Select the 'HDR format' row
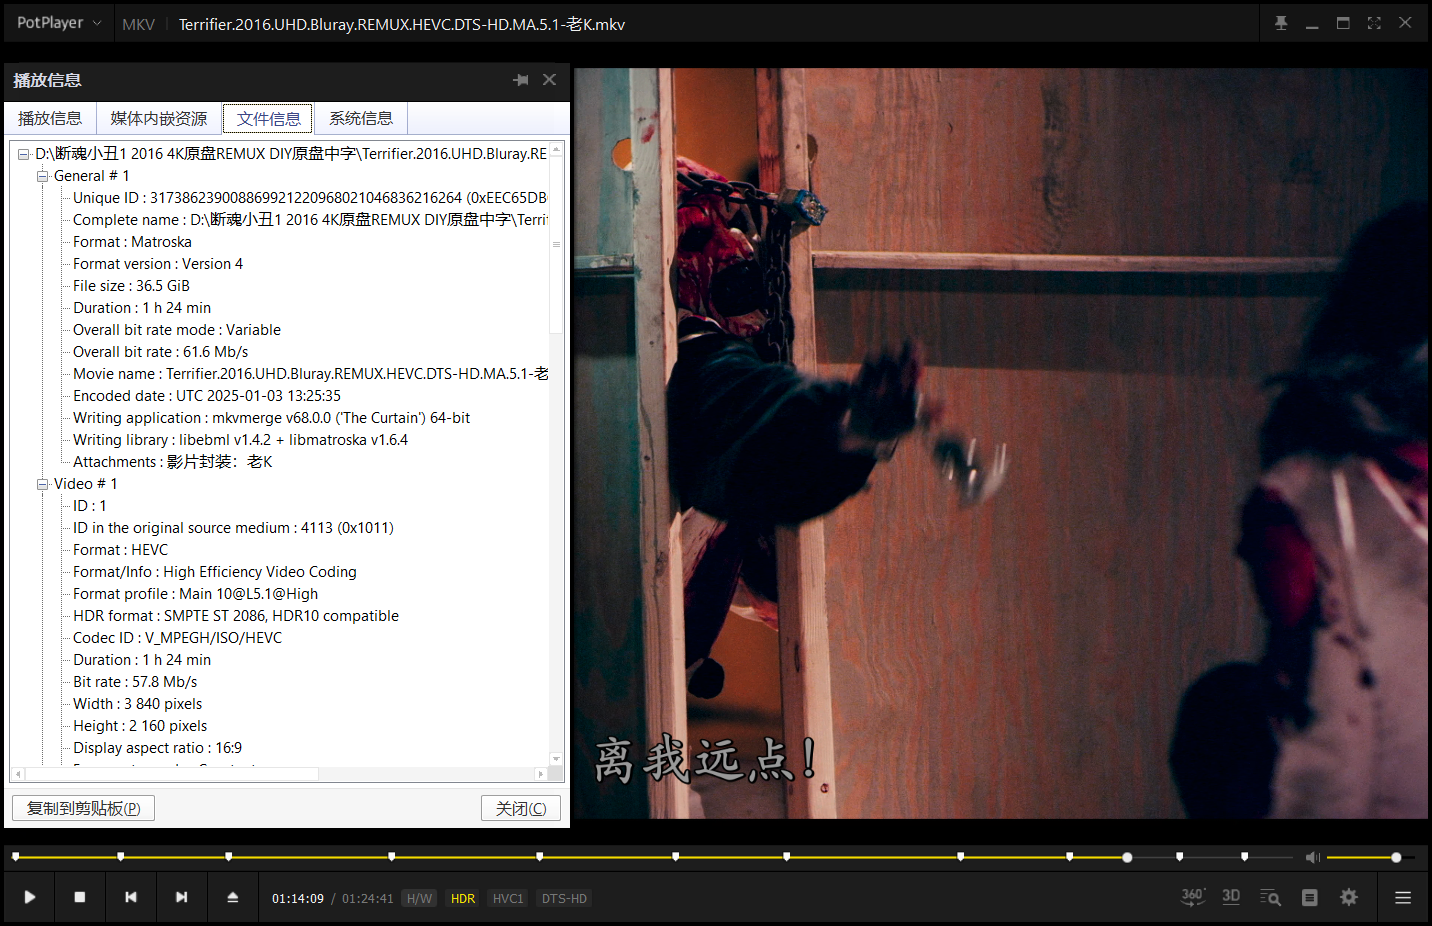The height and width of the screenshot is (926, 1432). pos(236,616)
